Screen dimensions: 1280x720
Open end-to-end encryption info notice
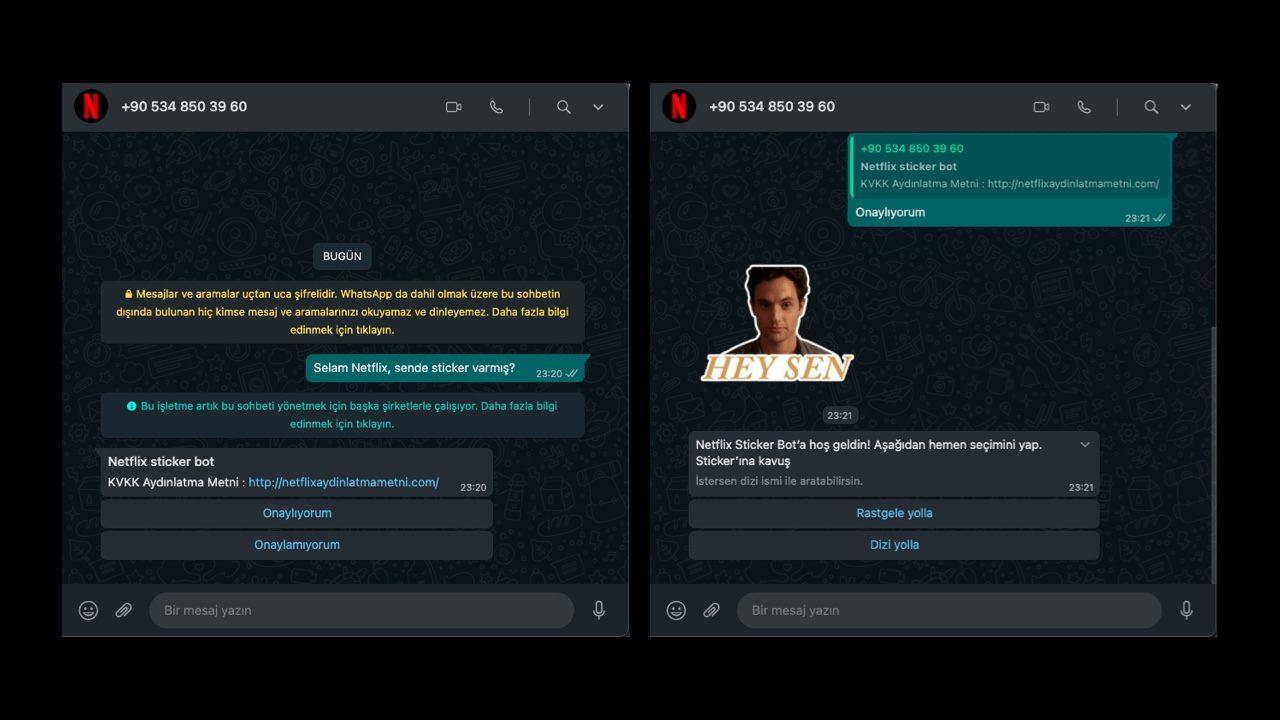(342, 312)
